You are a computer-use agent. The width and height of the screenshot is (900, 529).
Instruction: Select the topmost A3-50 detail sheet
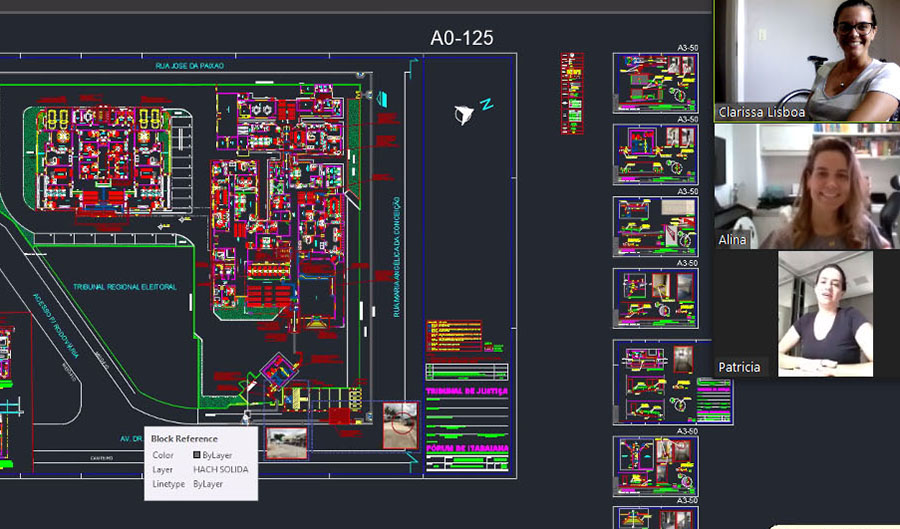click(655, 82)
